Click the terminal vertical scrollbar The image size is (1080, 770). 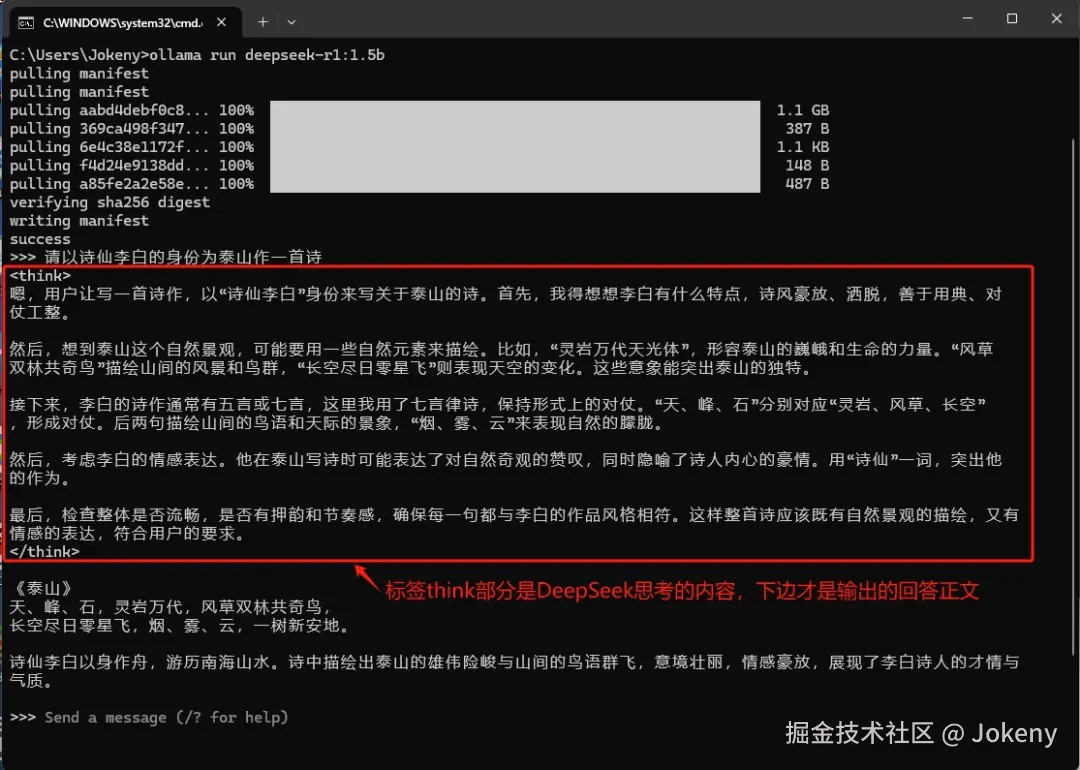tap(1074, 396)
